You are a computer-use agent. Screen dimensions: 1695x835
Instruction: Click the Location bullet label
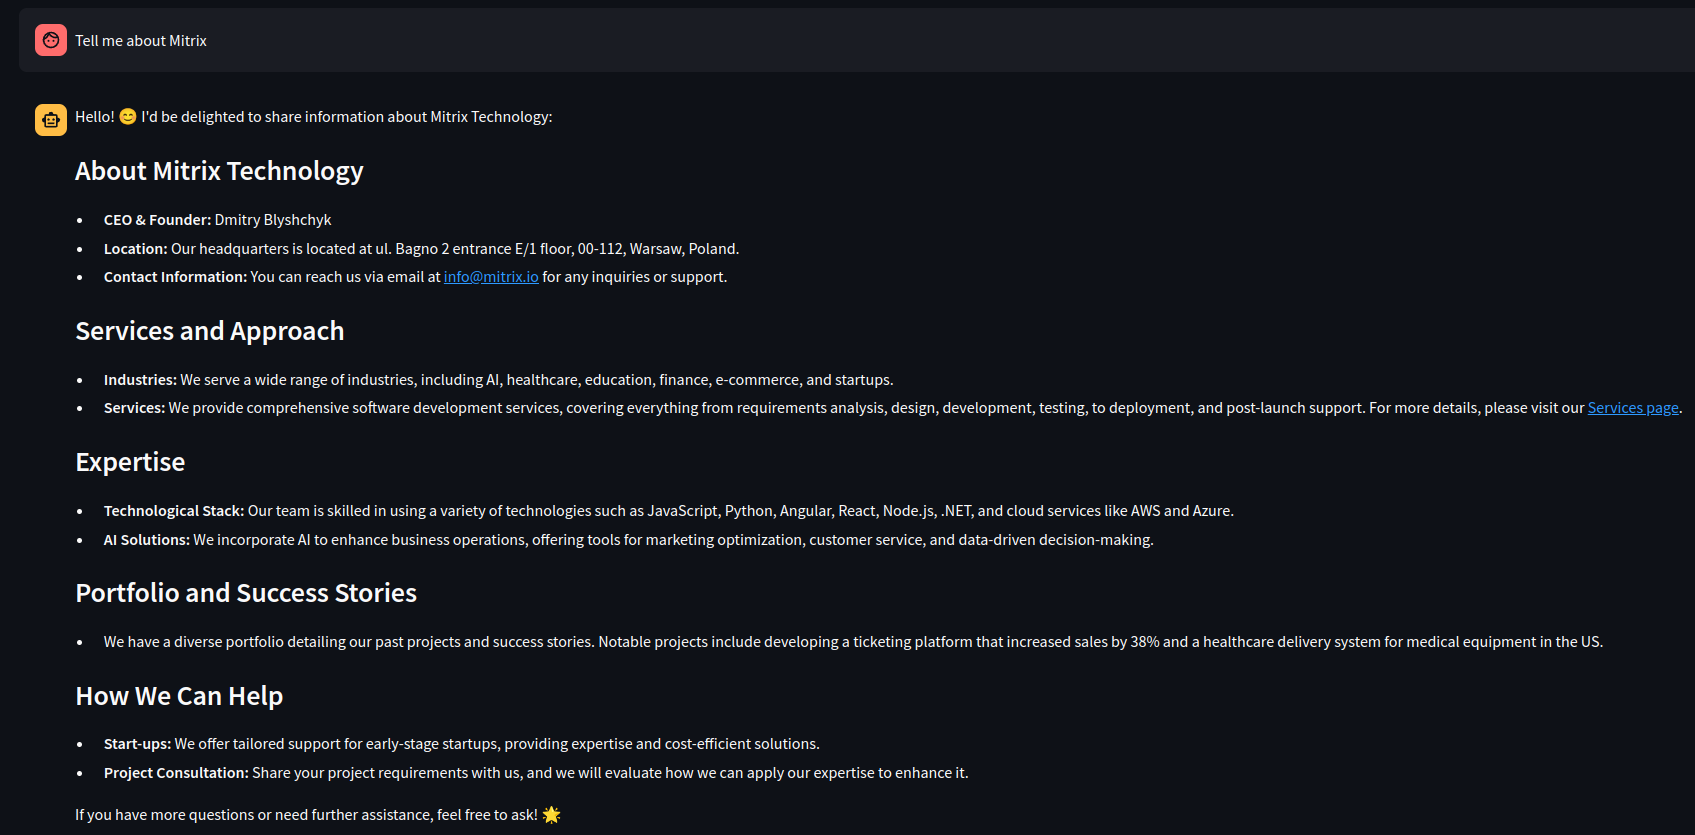coord(135,249)
